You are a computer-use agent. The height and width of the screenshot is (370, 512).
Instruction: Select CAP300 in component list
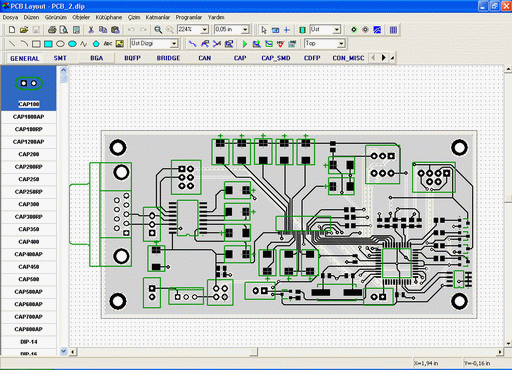pyautogui.click(x=29, y=204)
